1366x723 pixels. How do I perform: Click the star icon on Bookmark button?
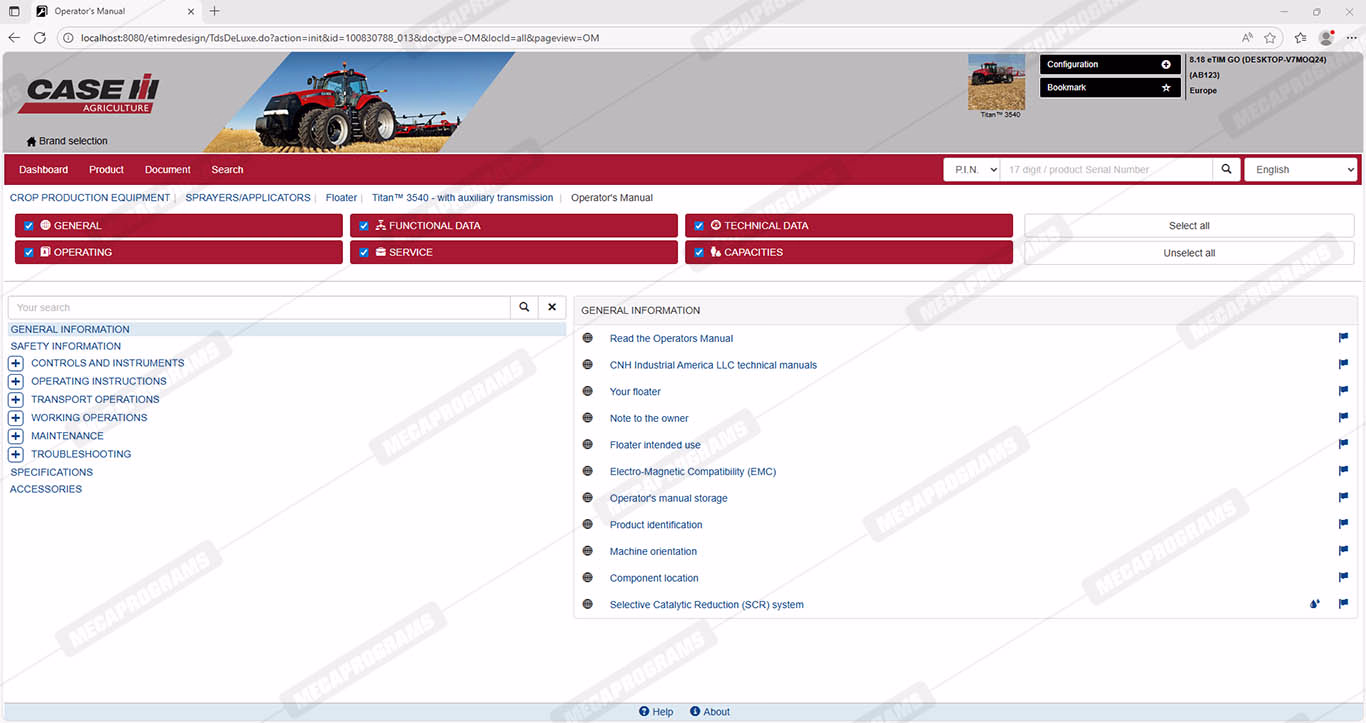(1165, 88)
